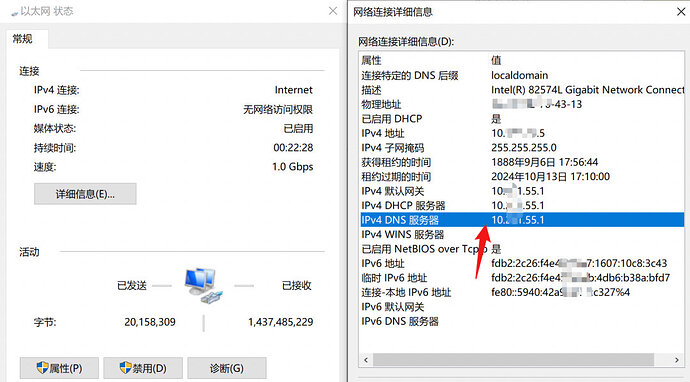Image resolution: width=690 pixels, height=382 pixels.
Task: Select the 已启用 NetBIOS over Tcpip row
Action: (522, 249)
